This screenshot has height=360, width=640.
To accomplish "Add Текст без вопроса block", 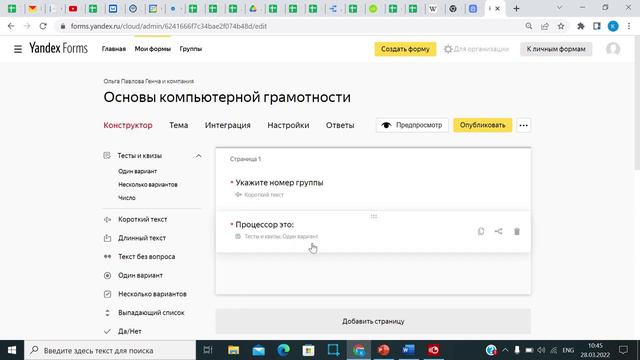I will click(x=147, y=257).
